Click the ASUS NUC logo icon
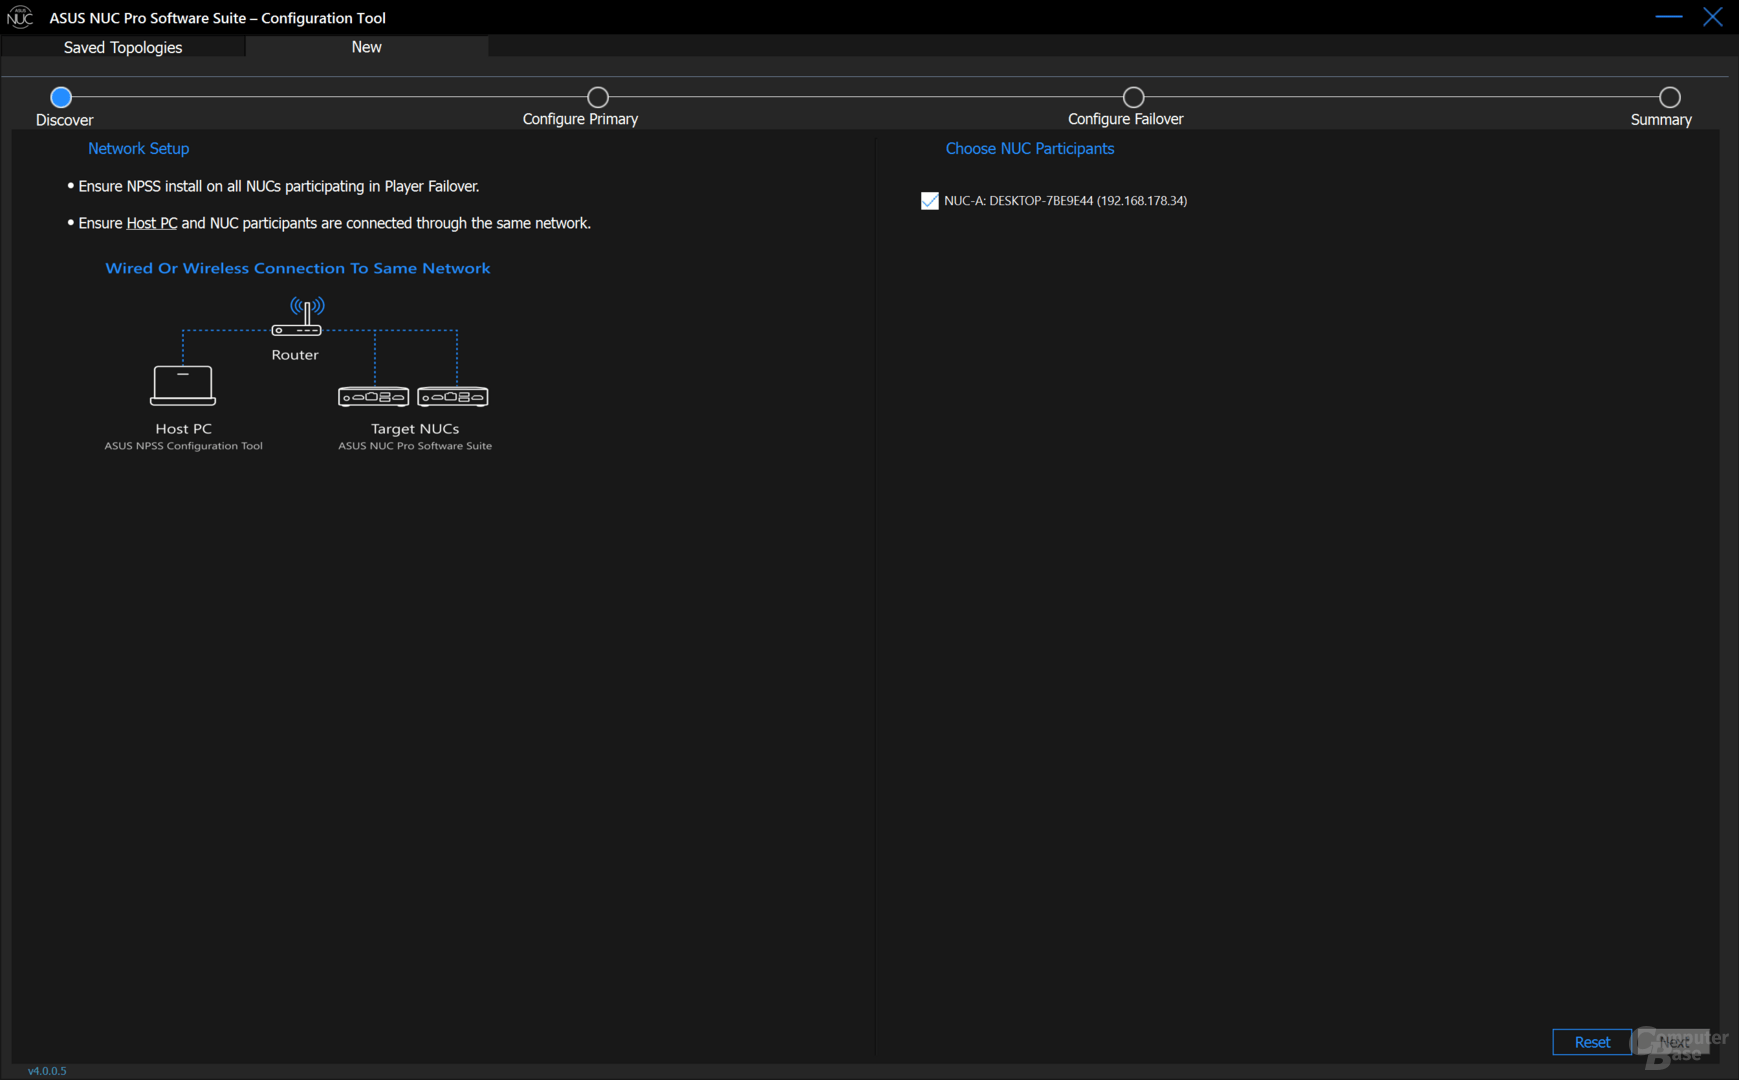 tap(20, 17)
